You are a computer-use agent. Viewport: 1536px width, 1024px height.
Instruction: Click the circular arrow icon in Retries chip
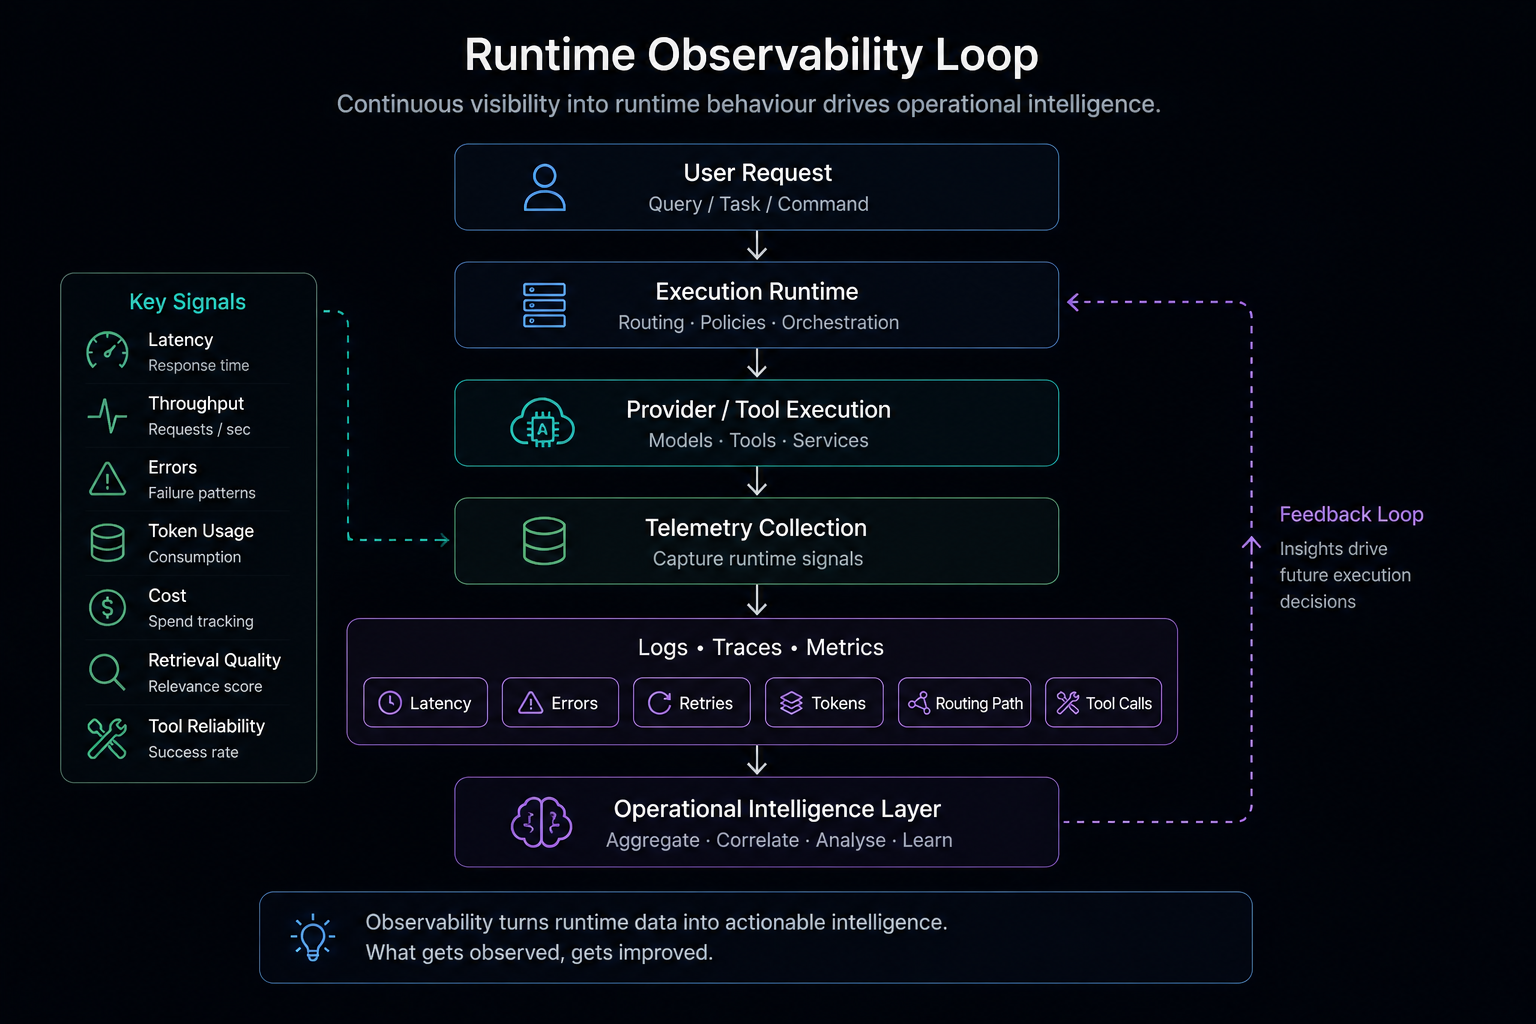click(660, 703)
